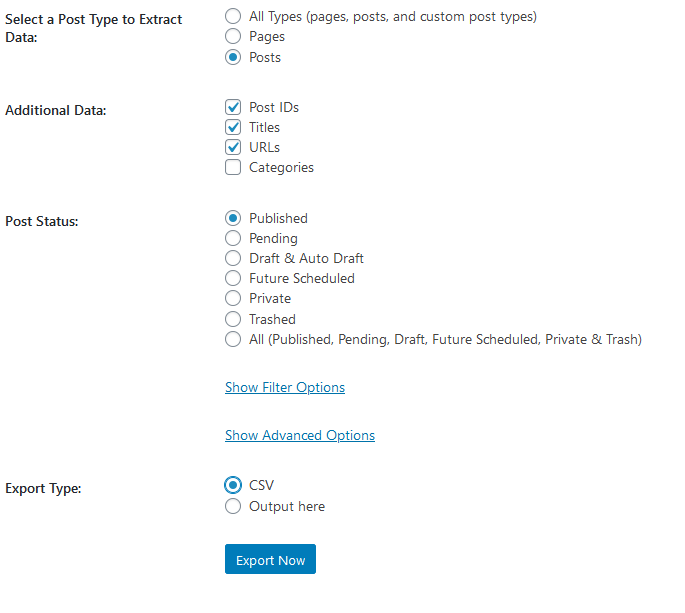Image resolution: width=685 pixels, height=613 pixels.
Task: Expand Show Filter Options
Action: click(285, 387)
